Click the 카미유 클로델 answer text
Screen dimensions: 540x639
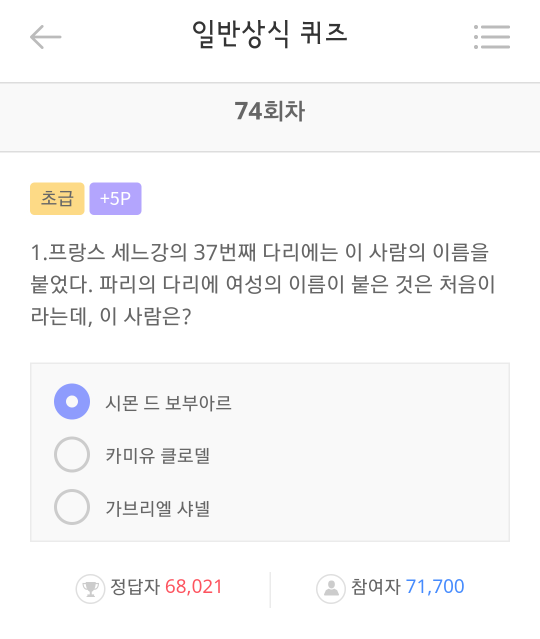[x=158, y=455]
